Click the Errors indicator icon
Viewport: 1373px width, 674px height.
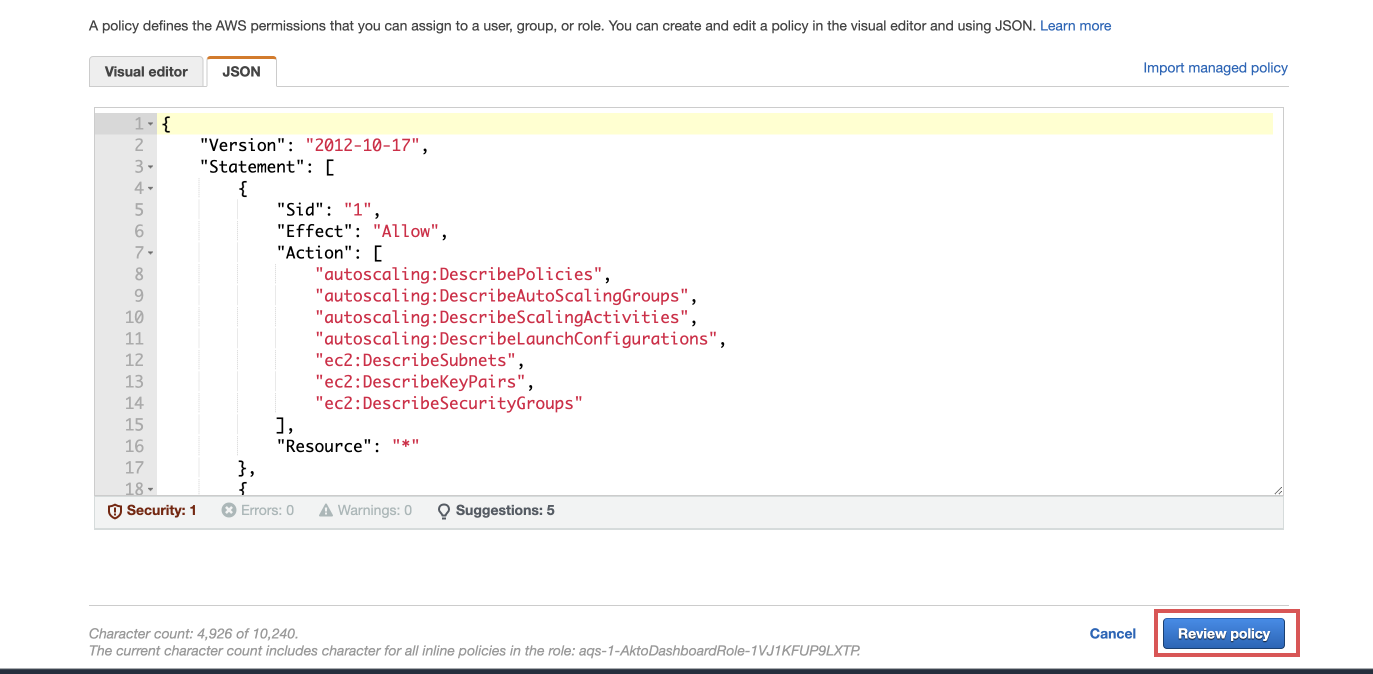pyautogui.click(x=227, y=510)
